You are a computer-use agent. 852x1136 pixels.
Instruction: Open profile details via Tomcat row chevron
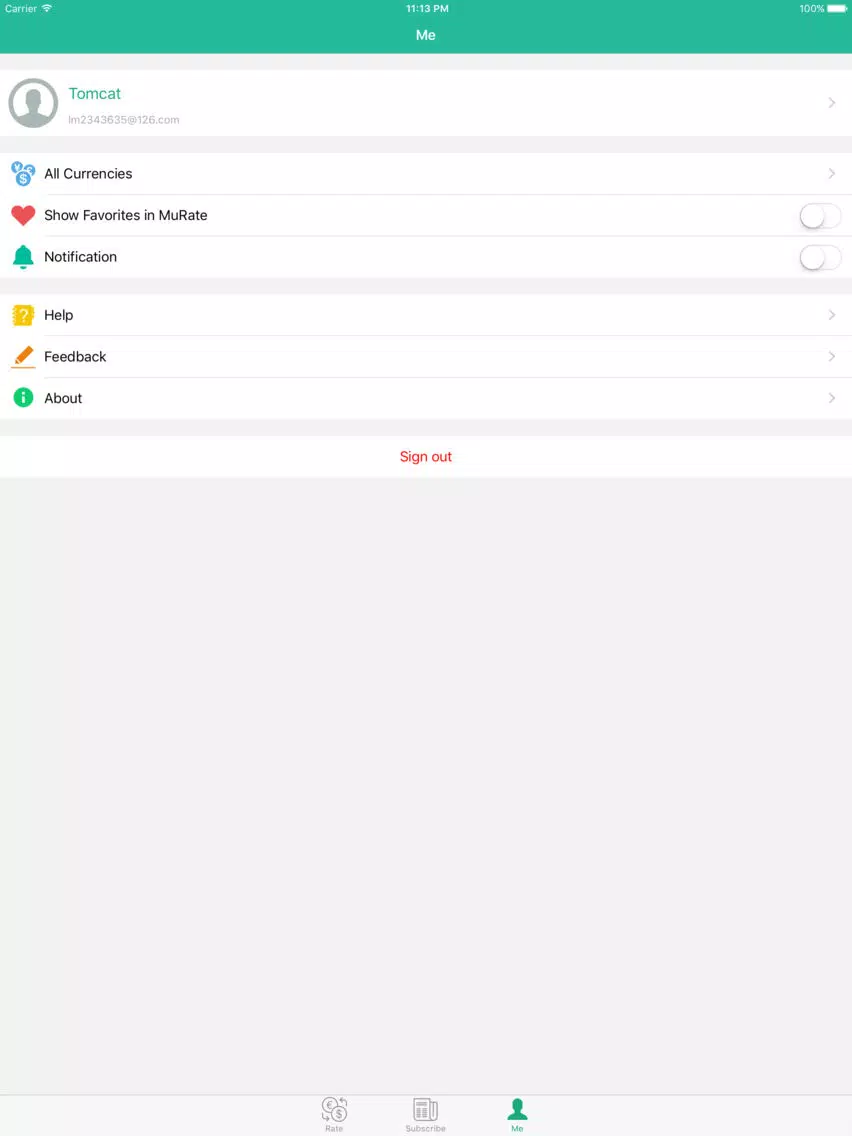point(832,103)
